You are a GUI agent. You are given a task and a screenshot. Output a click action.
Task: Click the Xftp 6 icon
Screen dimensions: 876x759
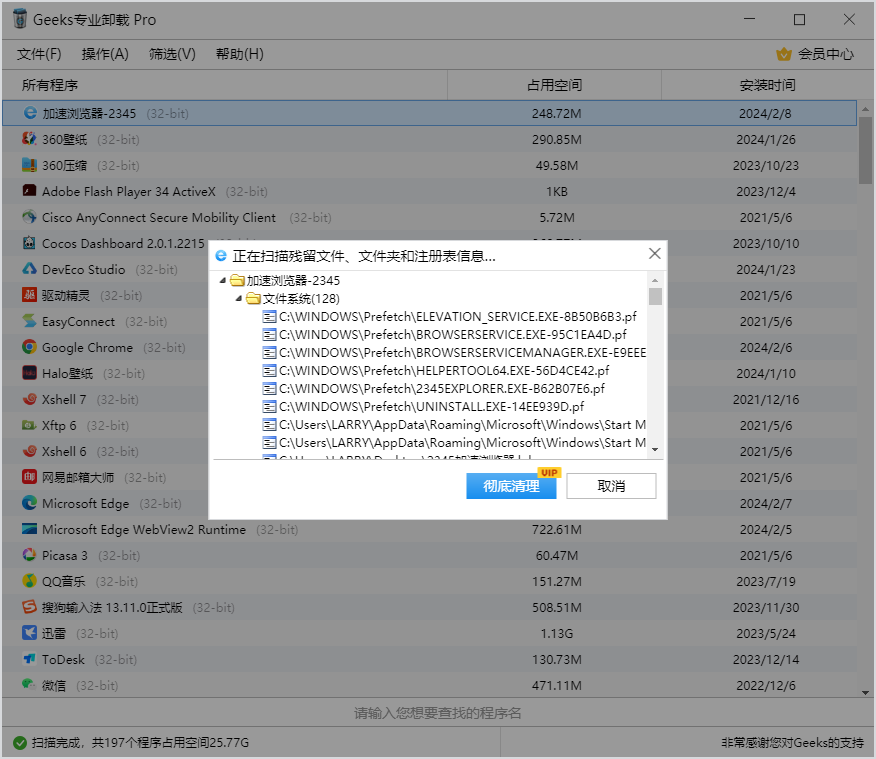tap(29, 425)
